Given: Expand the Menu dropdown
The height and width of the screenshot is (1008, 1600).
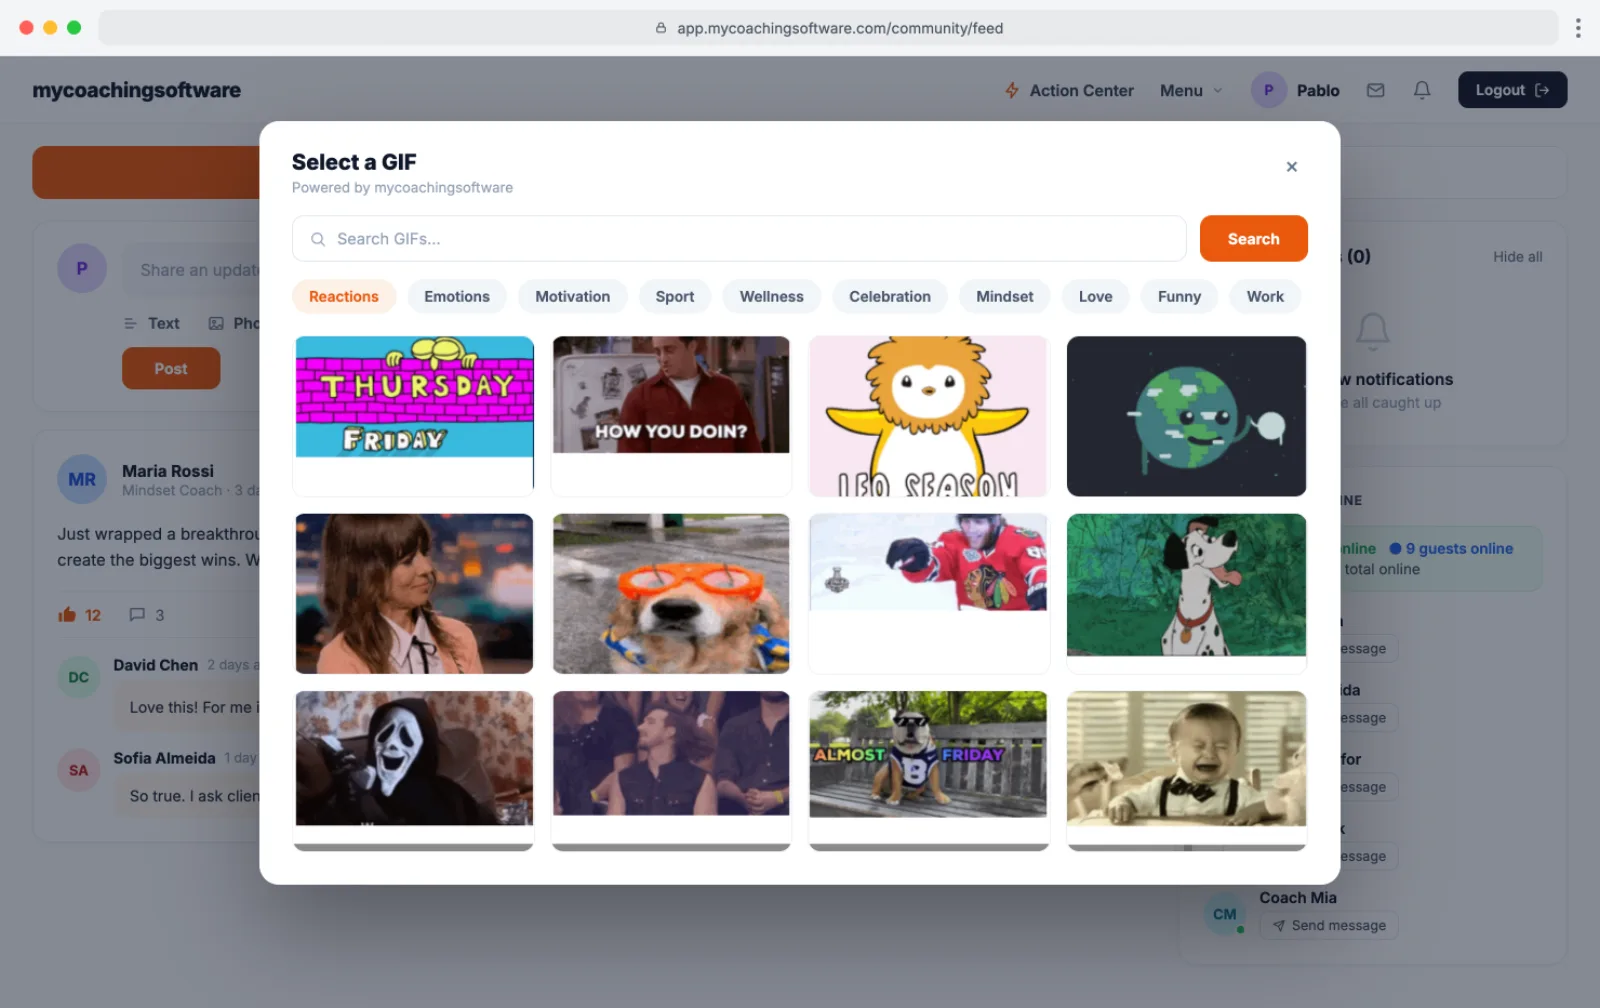Looking at the screenshot, I should [x=1191, y=90].
